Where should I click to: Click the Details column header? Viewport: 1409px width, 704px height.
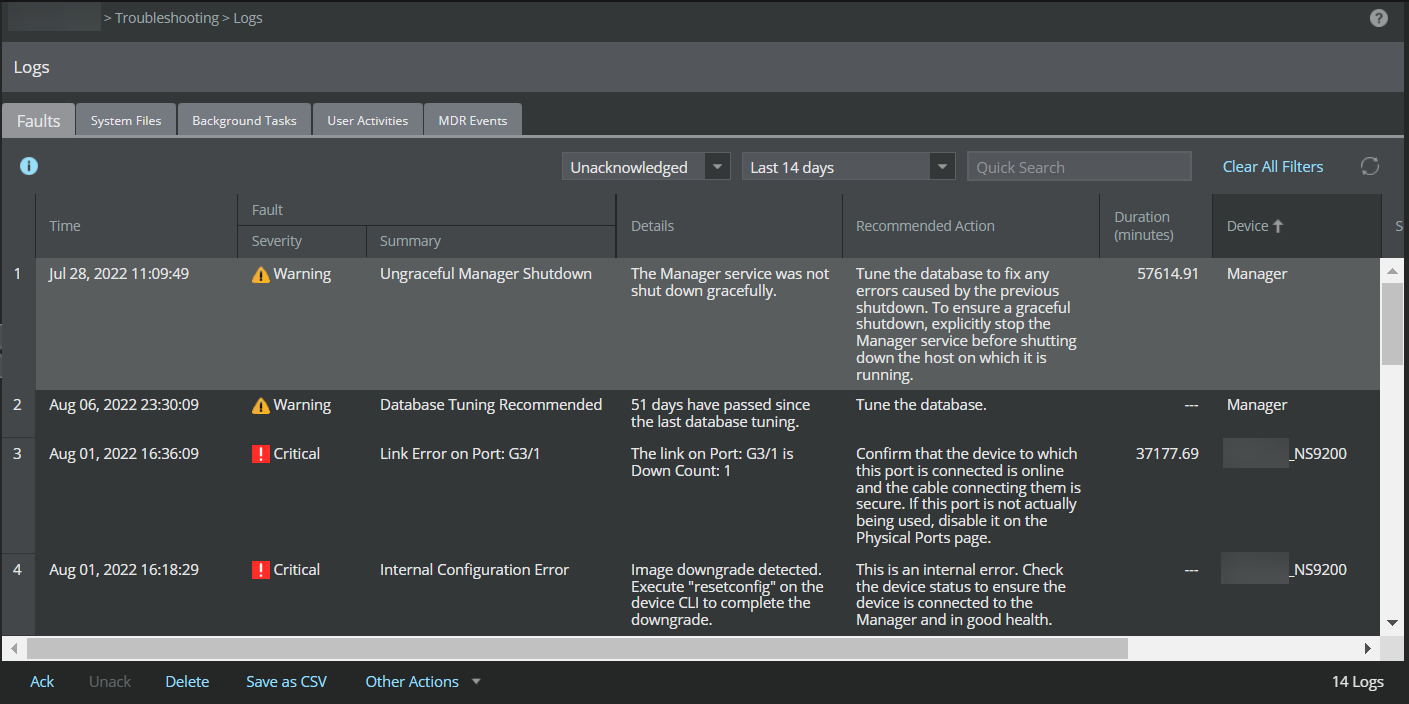(x=729, y=226)
